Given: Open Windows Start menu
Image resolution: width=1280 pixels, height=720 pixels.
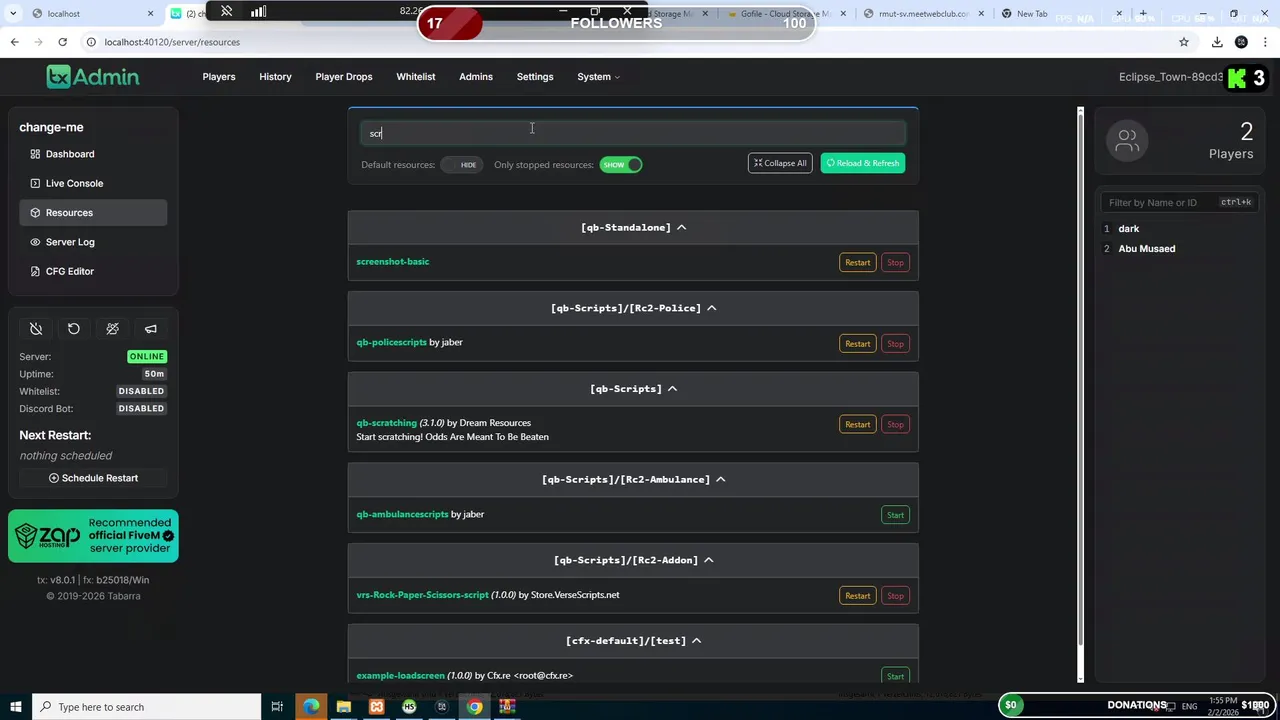Looking at the screenshot, I should (15, 707).
